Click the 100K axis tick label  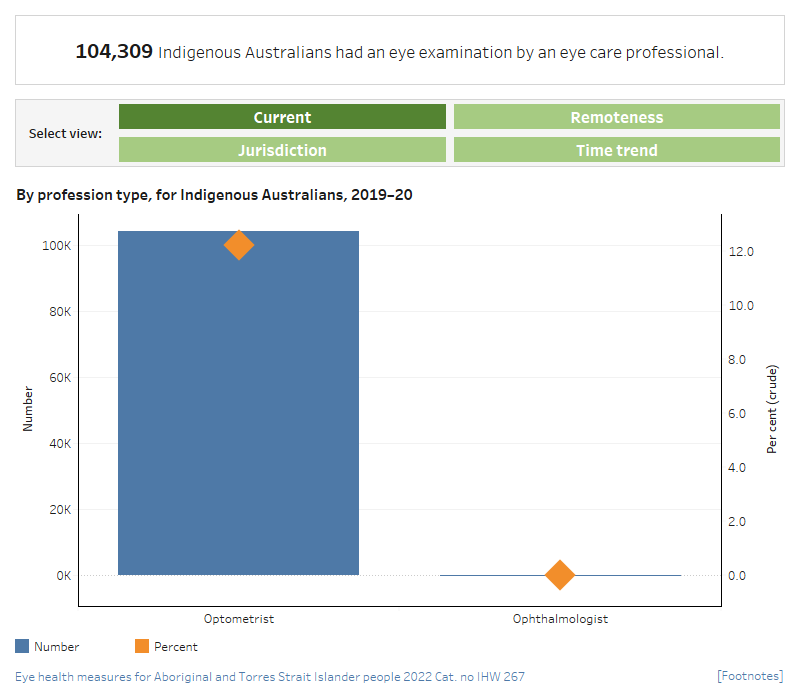[x=58, y=245]
